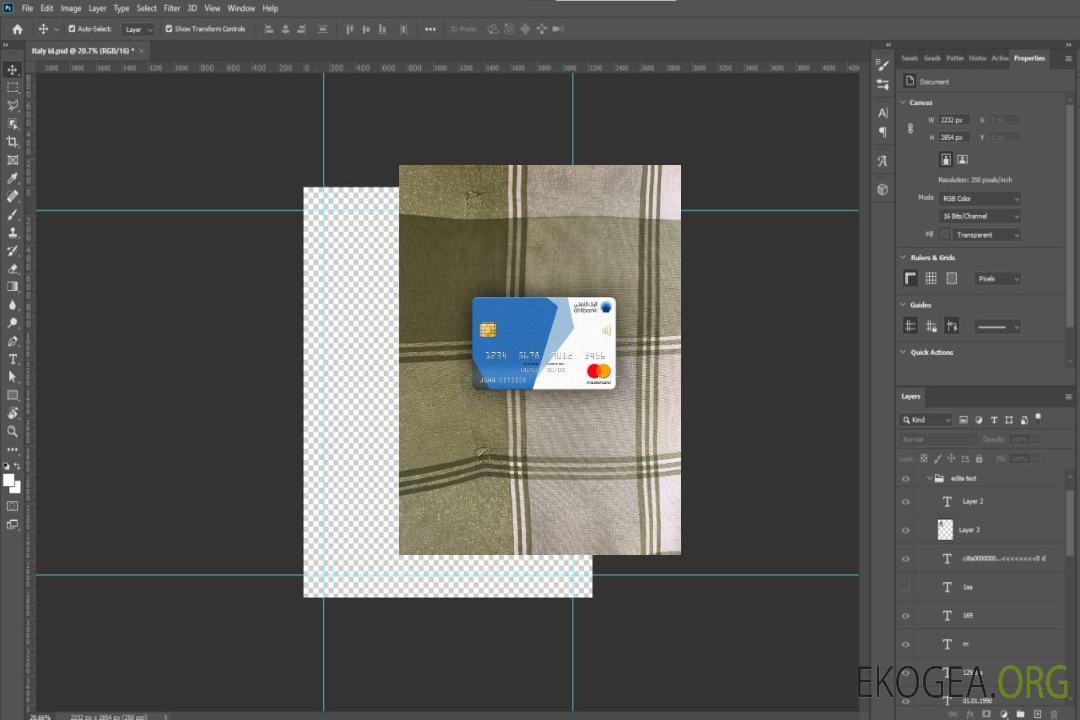This screenshot has height=720, width=1080.
Task: Pick the Eraser tool
Action: point(13,268)
